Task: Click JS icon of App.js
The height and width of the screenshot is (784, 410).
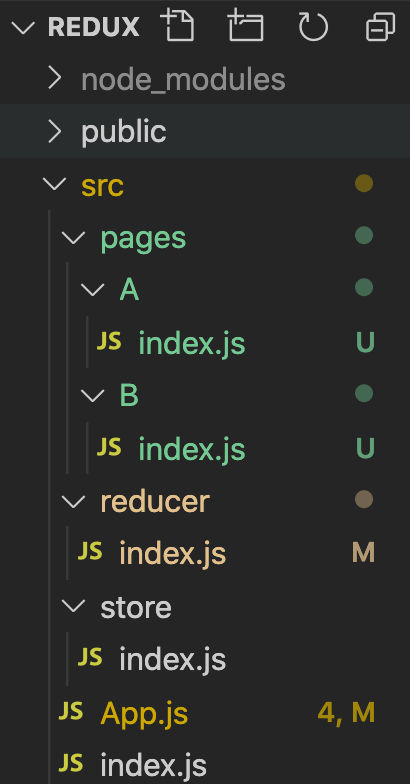Action: [x=71, y=712]
